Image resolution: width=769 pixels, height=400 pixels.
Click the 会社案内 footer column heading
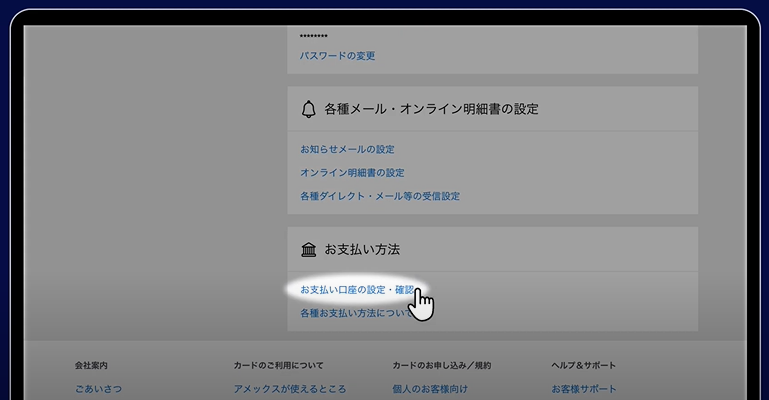coord(91,366)
